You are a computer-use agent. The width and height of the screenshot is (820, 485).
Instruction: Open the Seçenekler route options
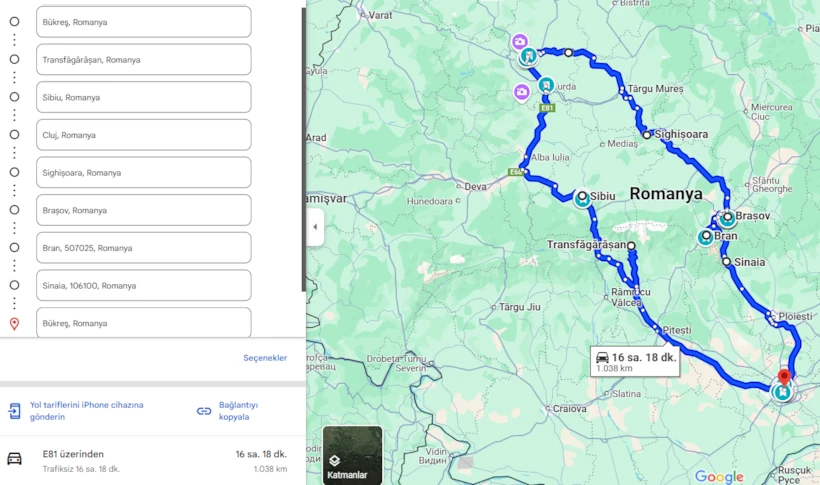265,358
